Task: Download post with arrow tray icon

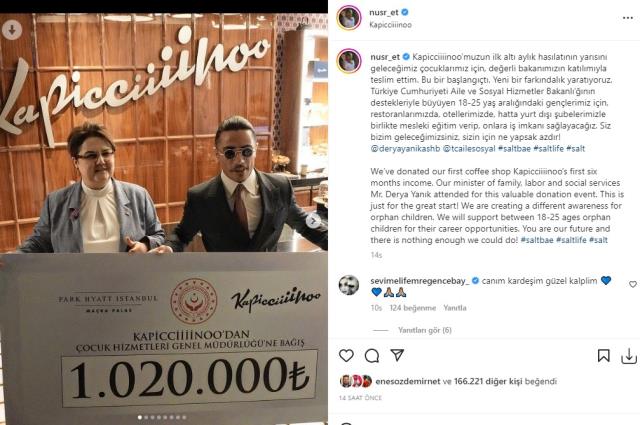Action: tap(629, 356)
